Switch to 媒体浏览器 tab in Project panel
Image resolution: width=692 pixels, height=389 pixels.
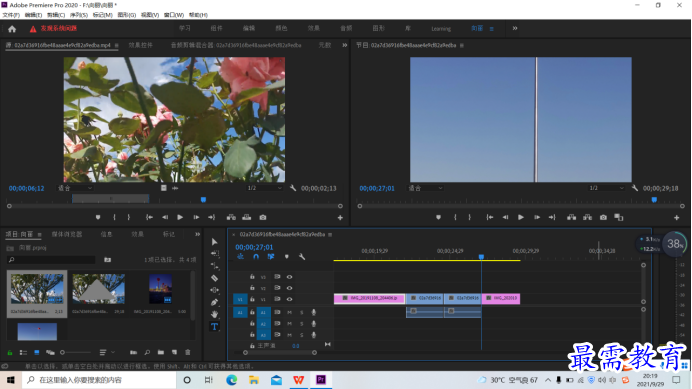[x=67, y=234]
